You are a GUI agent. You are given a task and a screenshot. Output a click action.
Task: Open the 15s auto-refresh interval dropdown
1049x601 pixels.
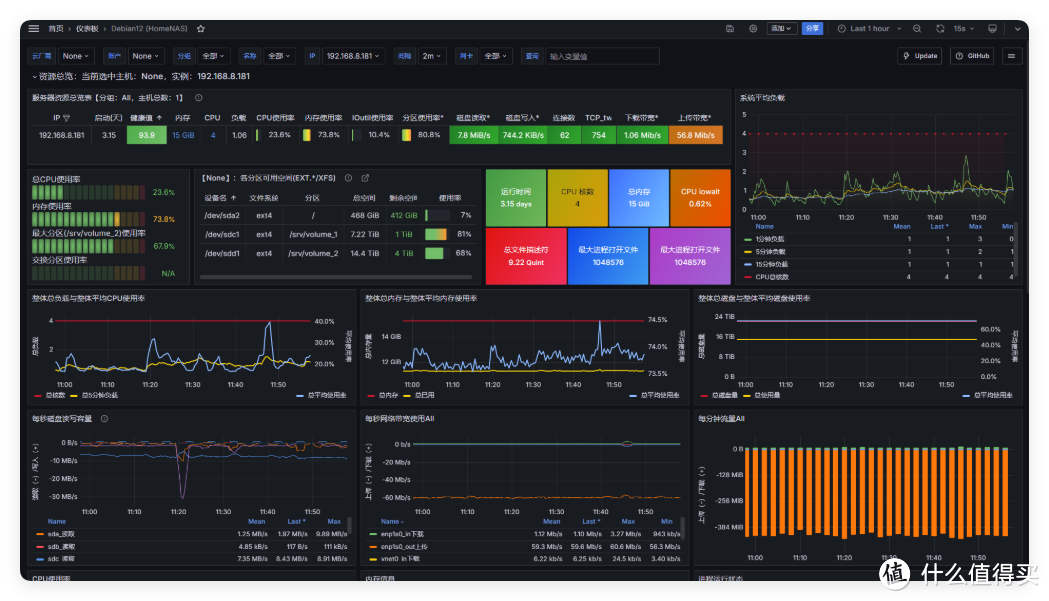963,29
